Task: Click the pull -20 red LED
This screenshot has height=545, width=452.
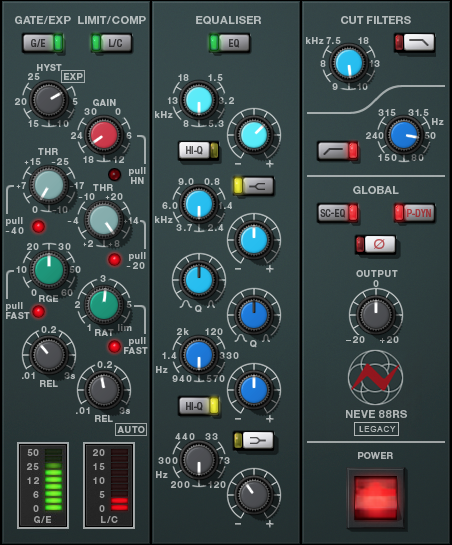Action: (114, 259)
